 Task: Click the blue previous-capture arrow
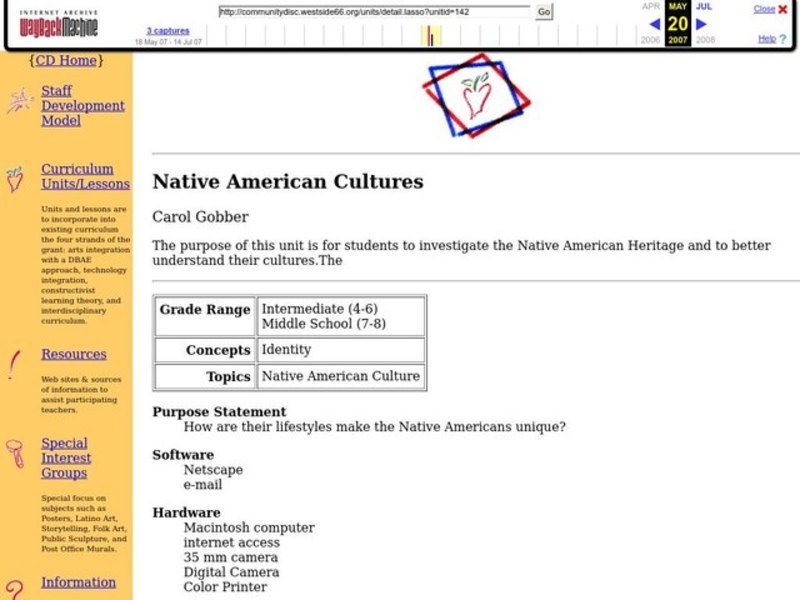(x=654, y=23)
